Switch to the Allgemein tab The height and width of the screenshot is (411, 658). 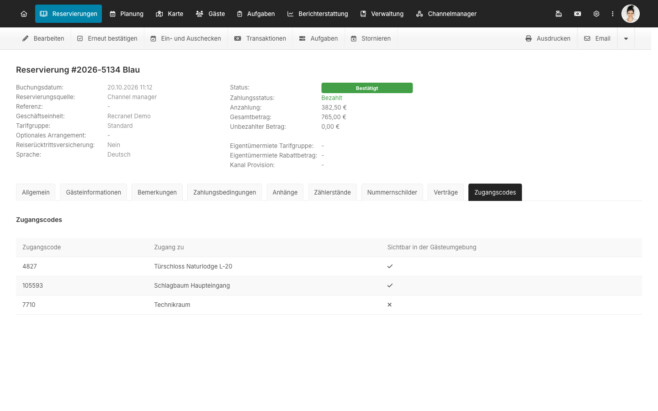(36, 192)
